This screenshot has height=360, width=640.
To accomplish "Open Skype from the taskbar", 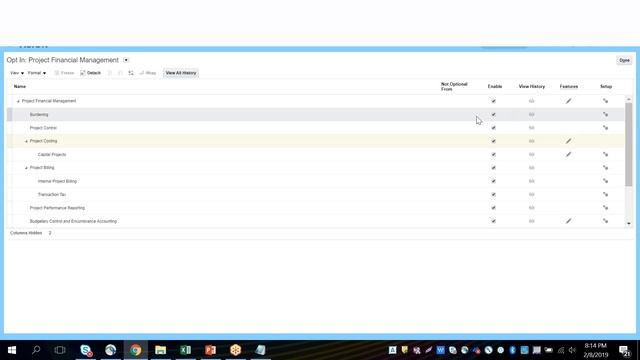I will (x=86, y=350).
